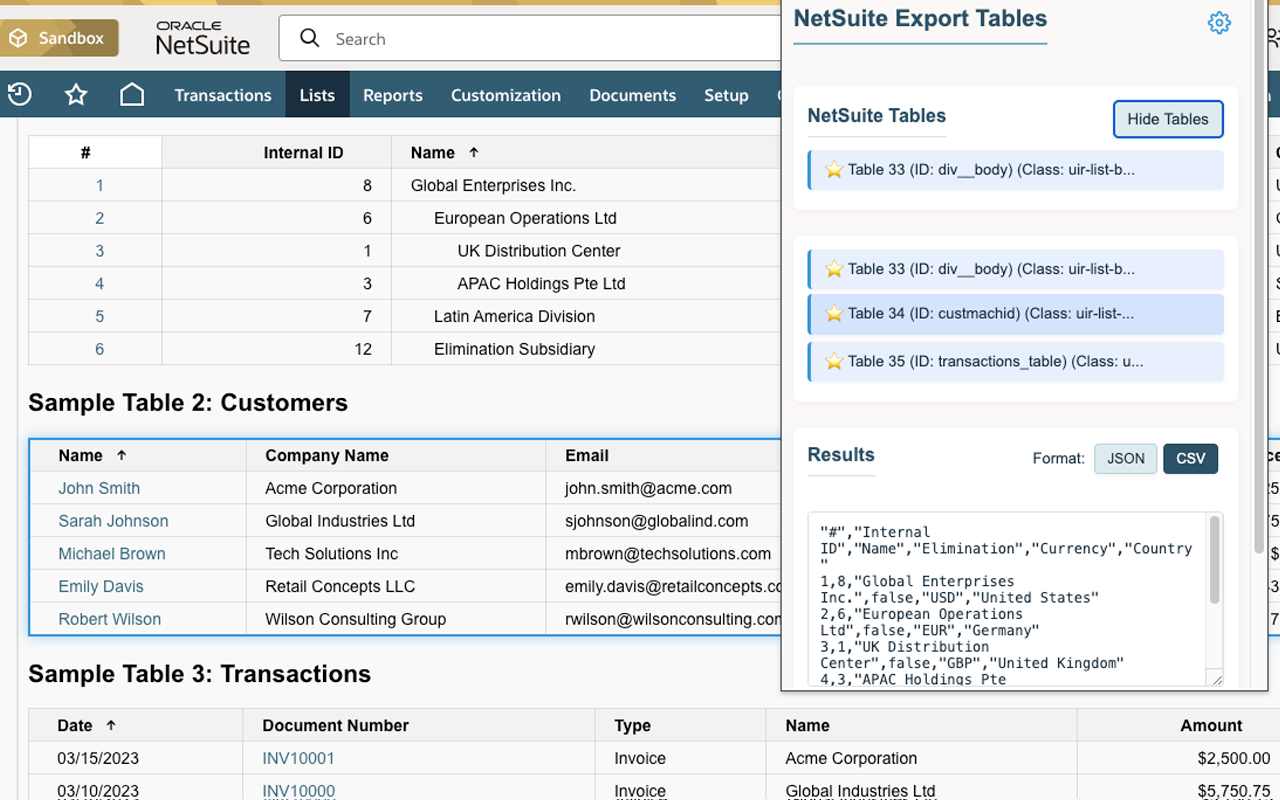Click john.smith@acme.com email cell
The width and height of the screenshot is (1280, 800).
pos(648,488)
